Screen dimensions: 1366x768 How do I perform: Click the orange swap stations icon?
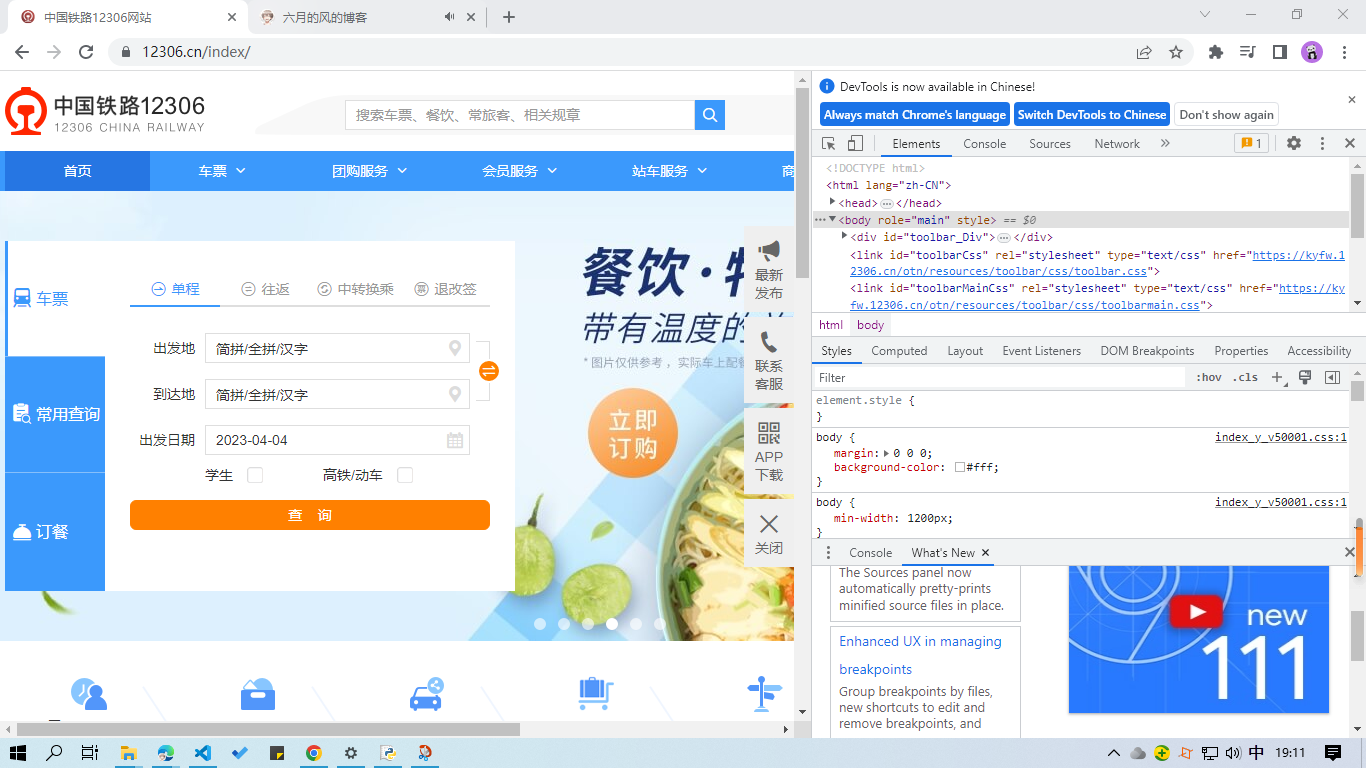tap(489, 371)
